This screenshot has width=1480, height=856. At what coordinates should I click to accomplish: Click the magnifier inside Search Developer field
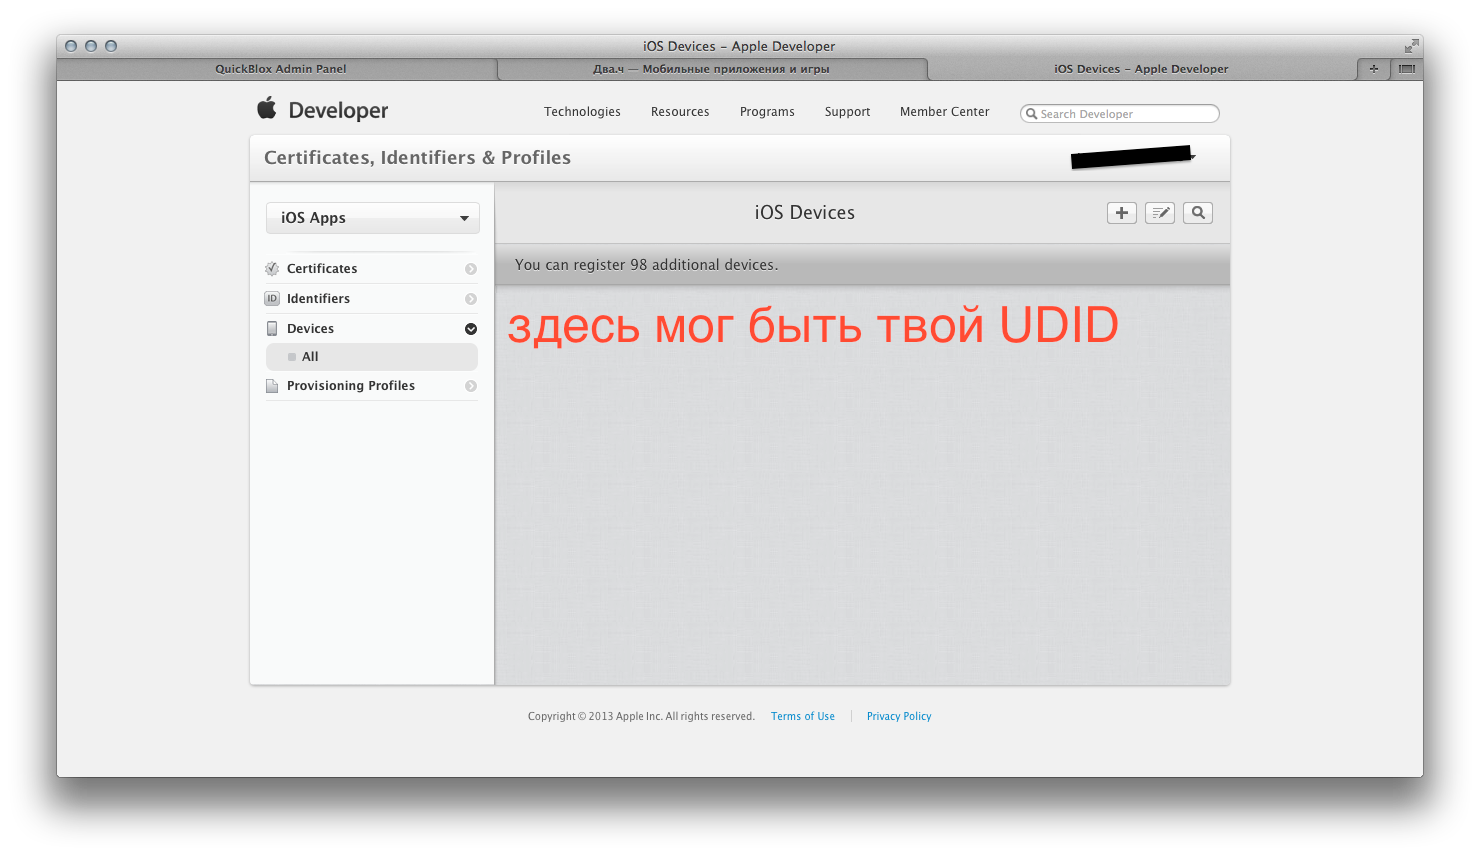coord(1032,114)
